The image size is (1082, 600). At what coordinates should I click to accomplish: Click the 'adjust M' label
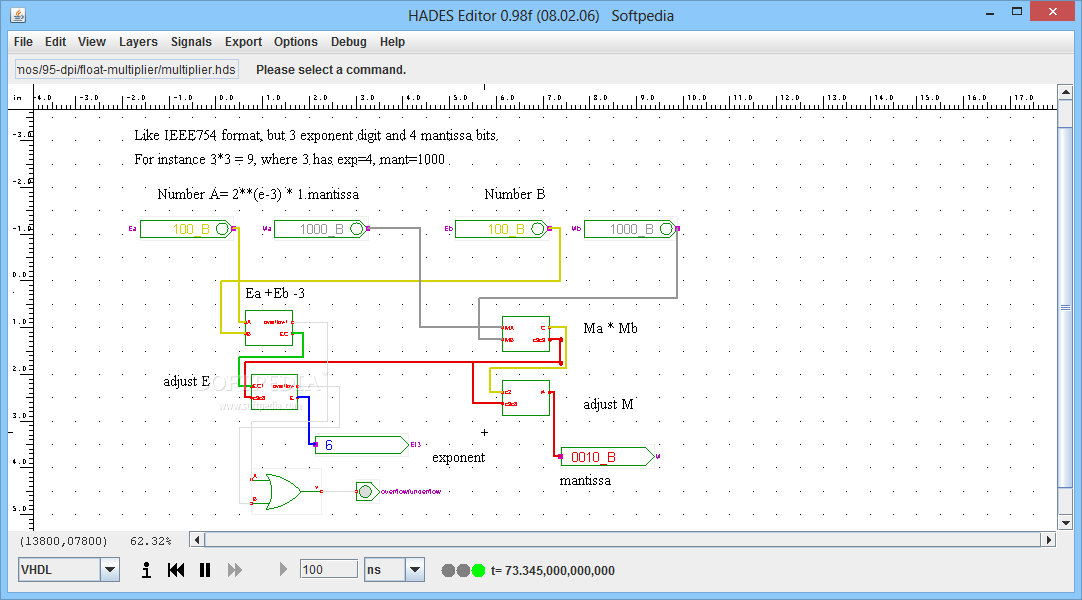608,404
